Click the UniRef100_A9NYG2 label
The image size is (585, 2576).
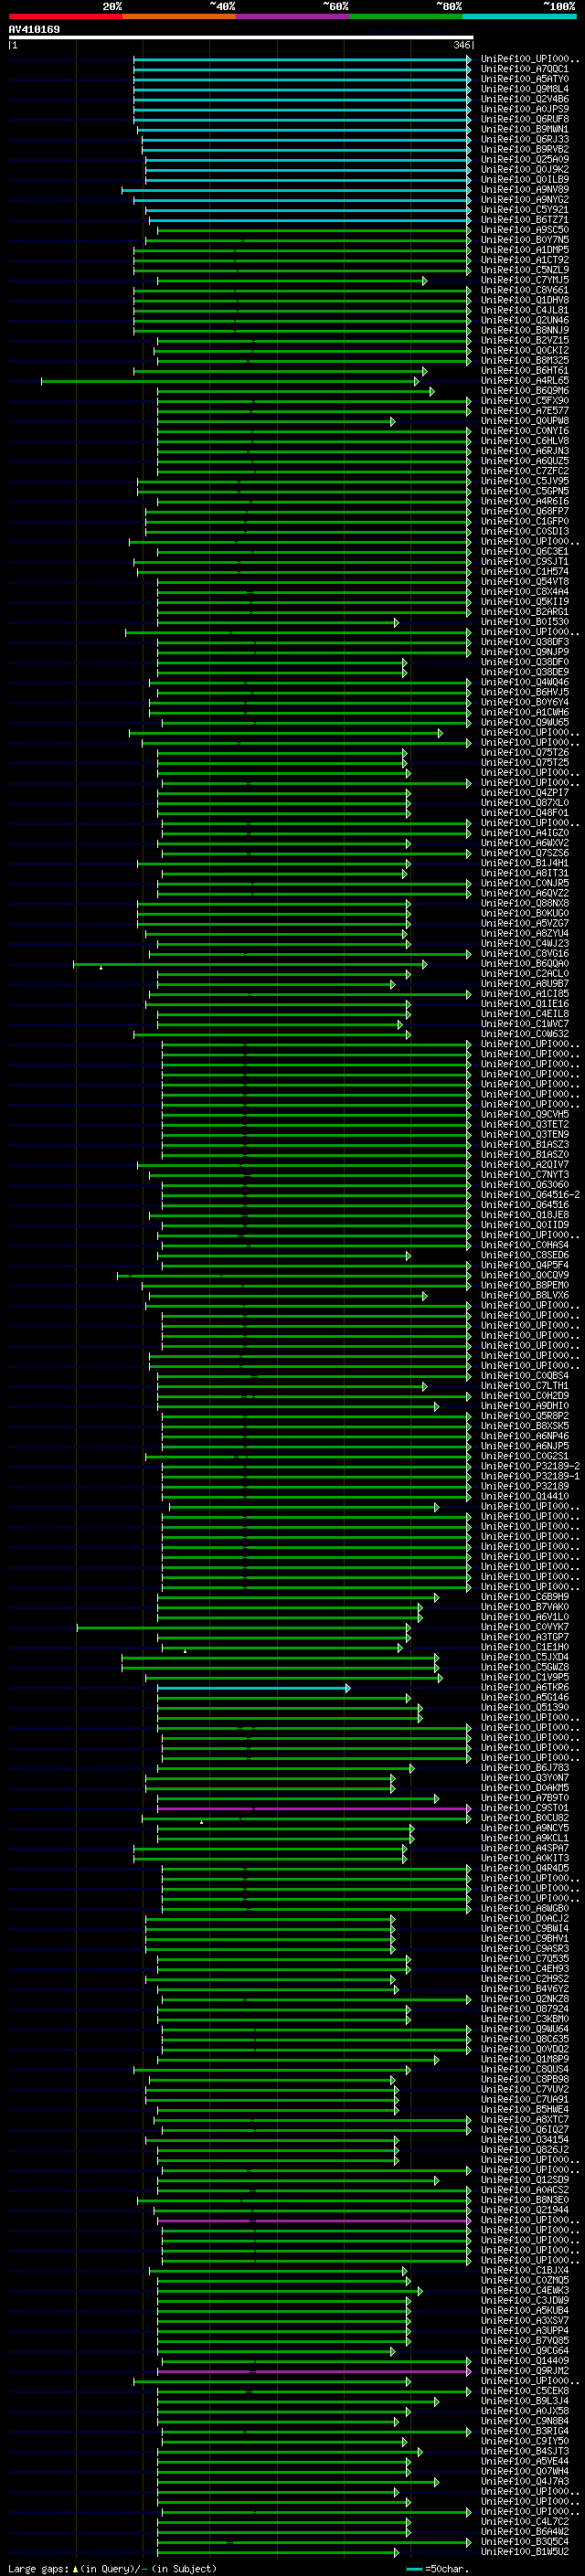click(x=525, y=199)
